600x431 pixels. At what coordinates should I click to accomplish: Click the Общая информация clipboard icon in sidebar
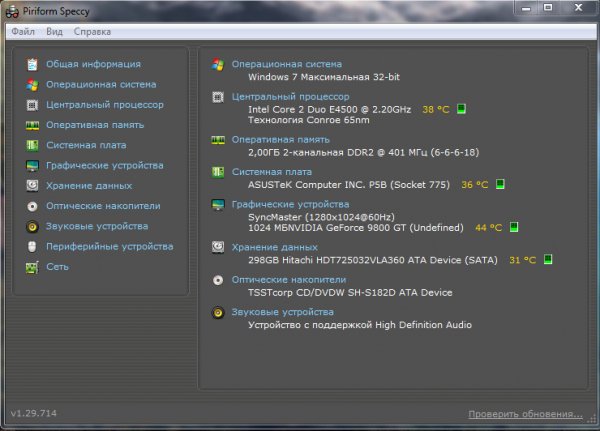click(x=32, y=64)
